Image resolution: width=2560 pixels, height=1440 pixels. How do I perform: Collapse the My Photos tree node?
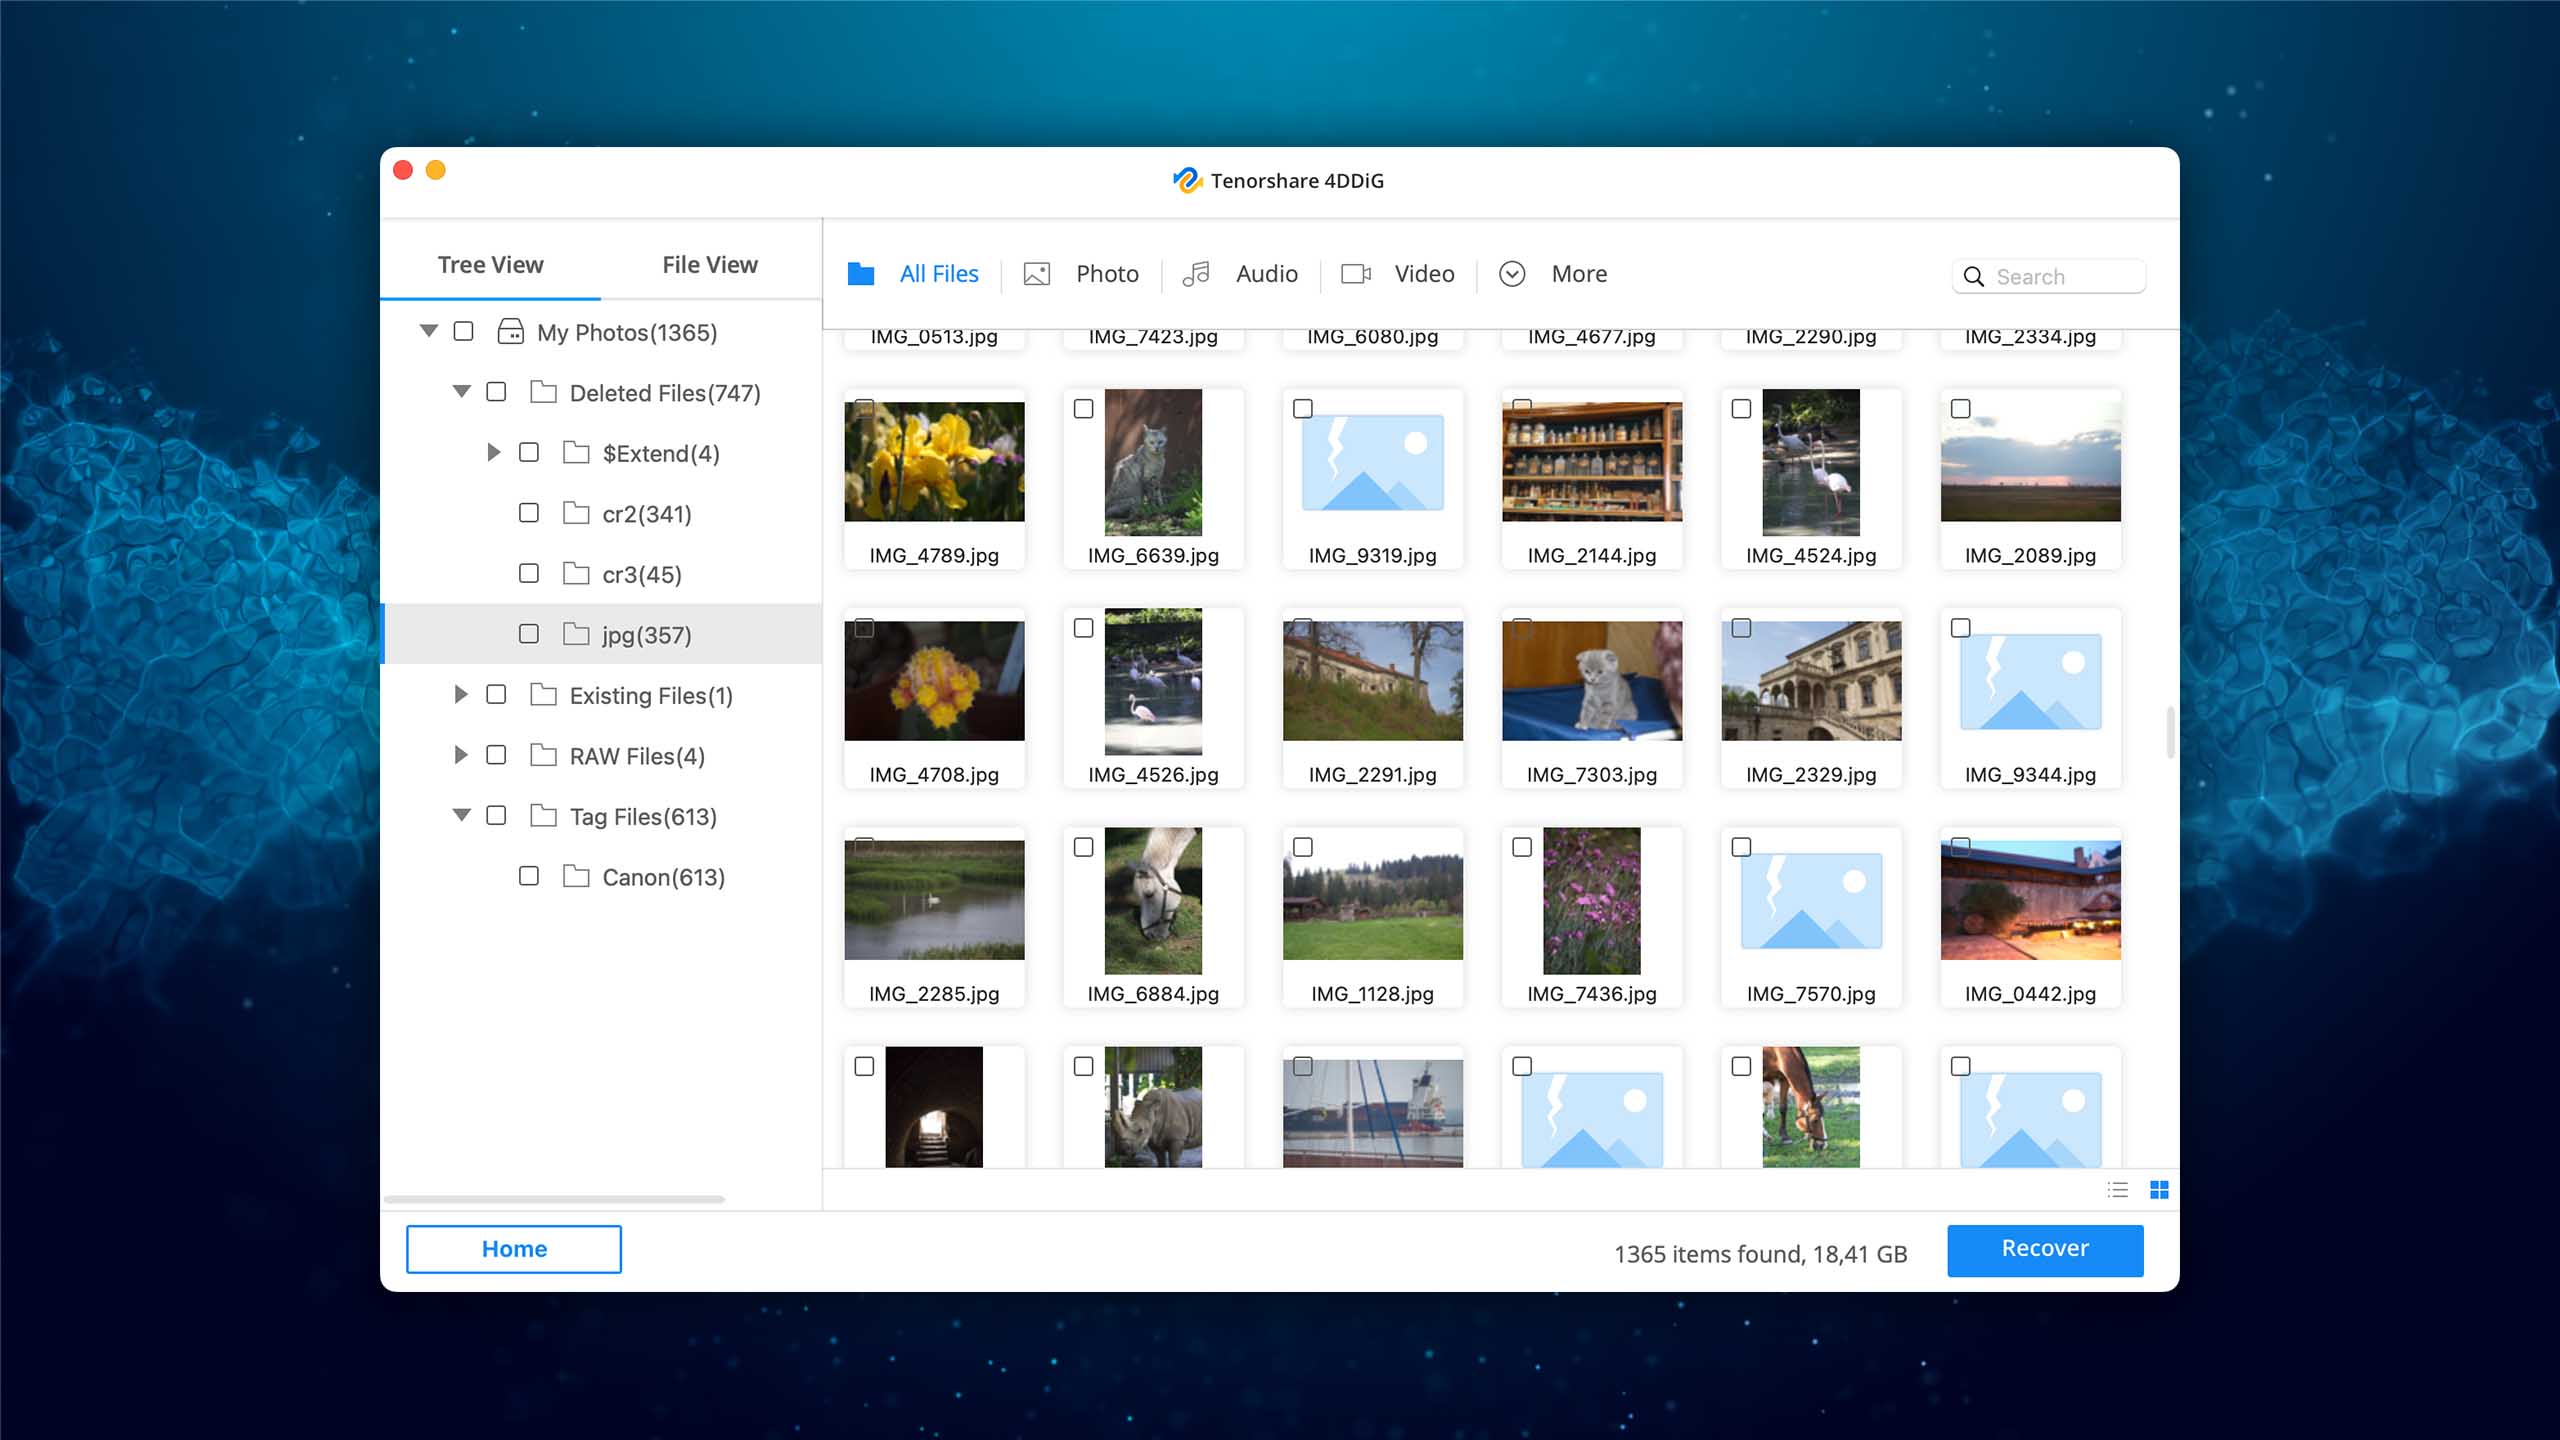(x=429, y=331)
